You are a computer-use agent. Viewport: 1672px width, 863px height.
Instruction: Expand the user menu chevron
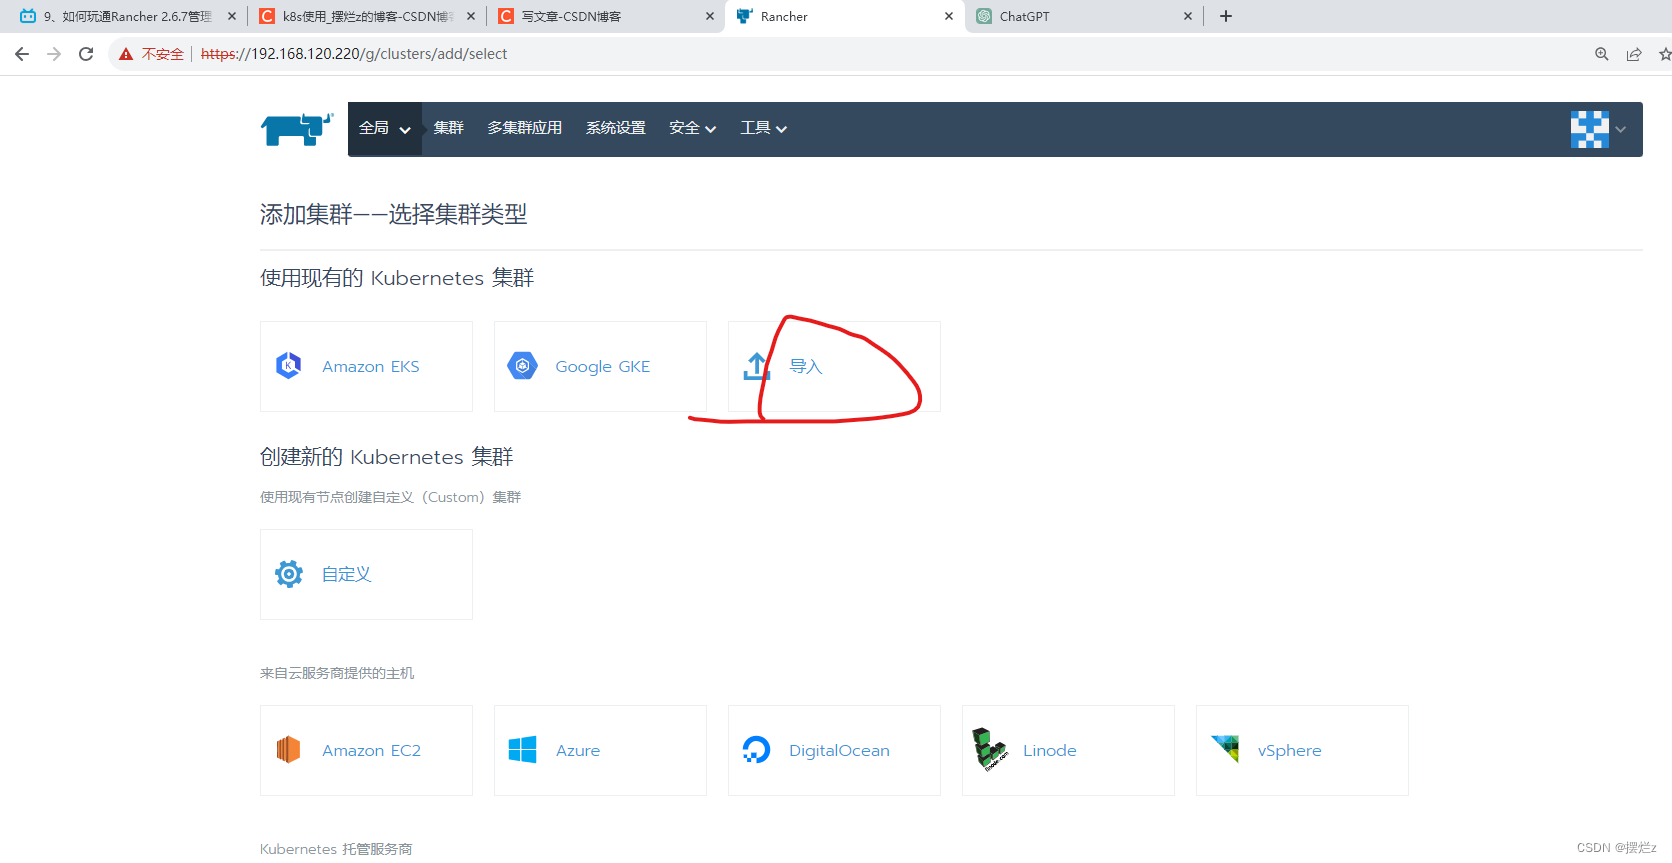[x=1621, y=129]
